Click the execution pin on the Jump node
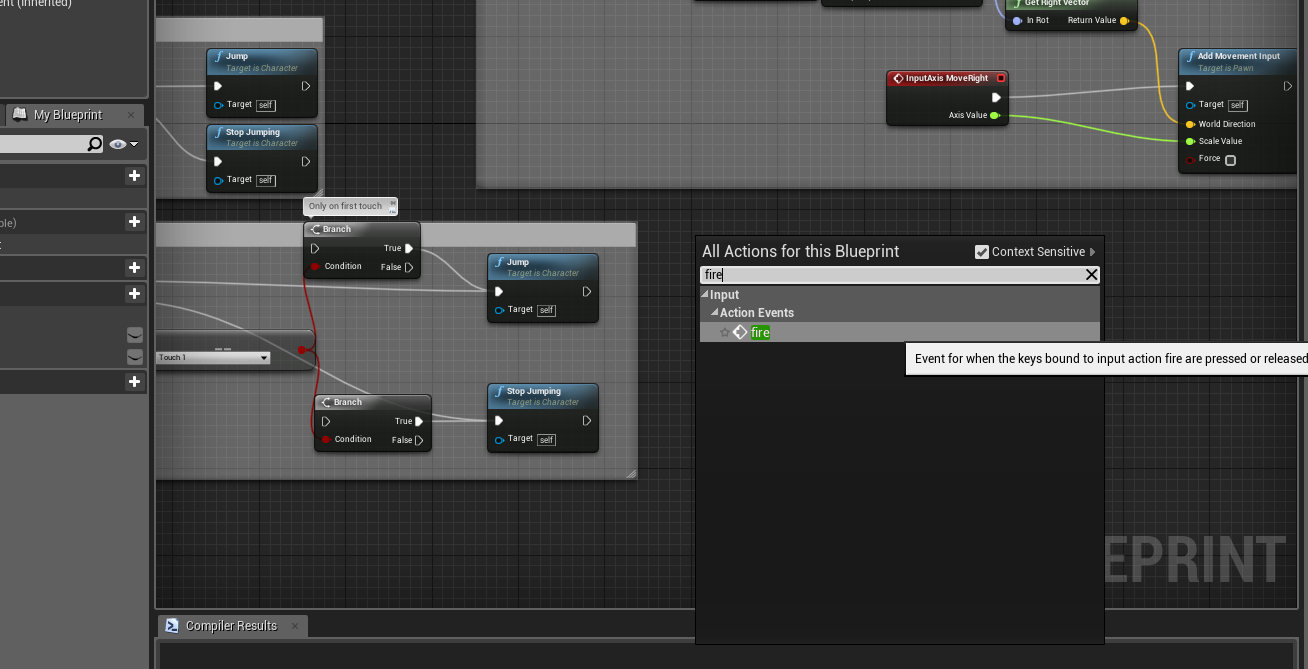 click(x=500, y=291)
